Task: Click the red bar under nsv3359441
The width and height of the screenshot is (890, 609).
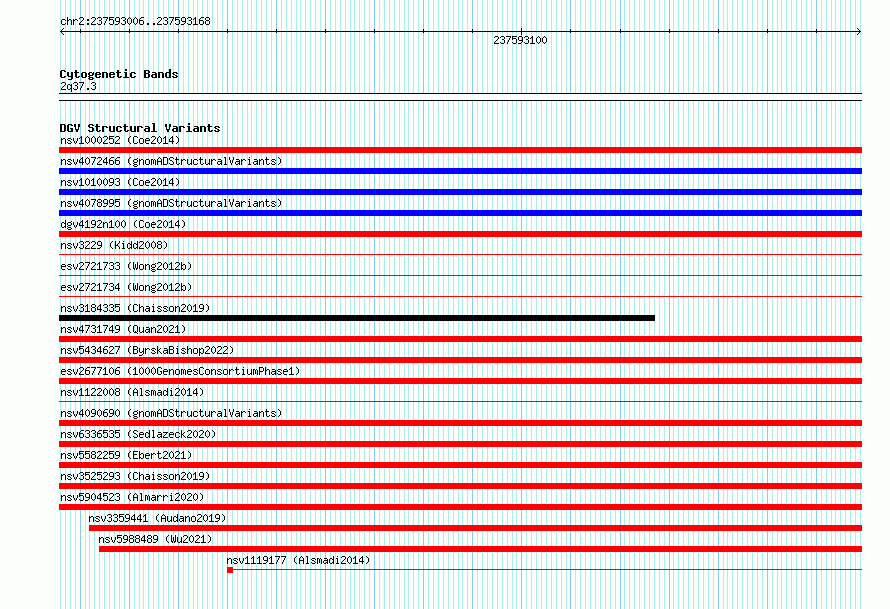Action: pos(475,528)
